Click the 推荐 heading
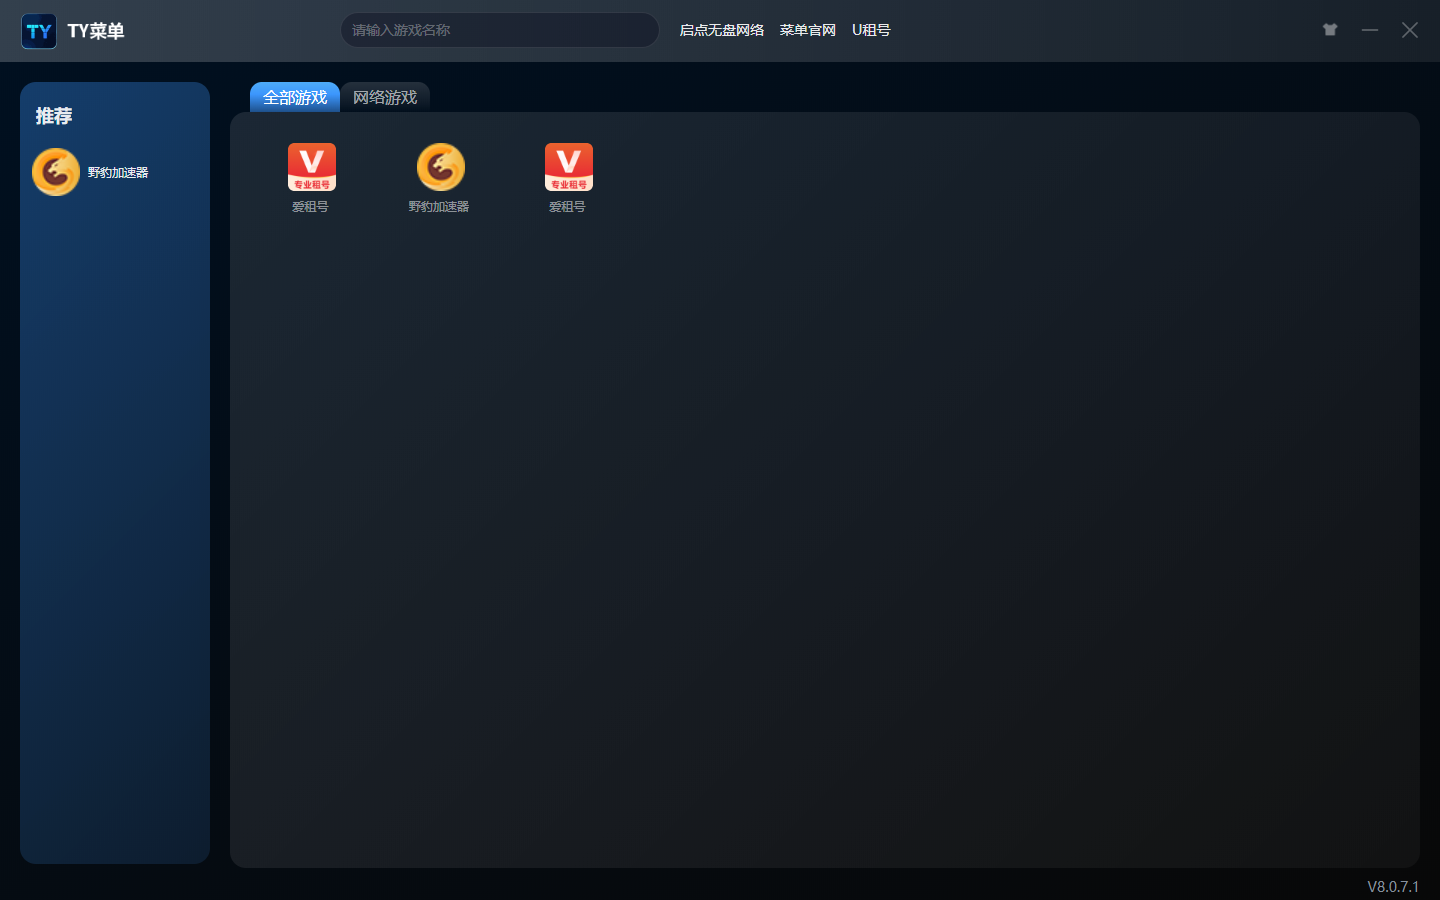1440x900 pixels. (54, 116)
